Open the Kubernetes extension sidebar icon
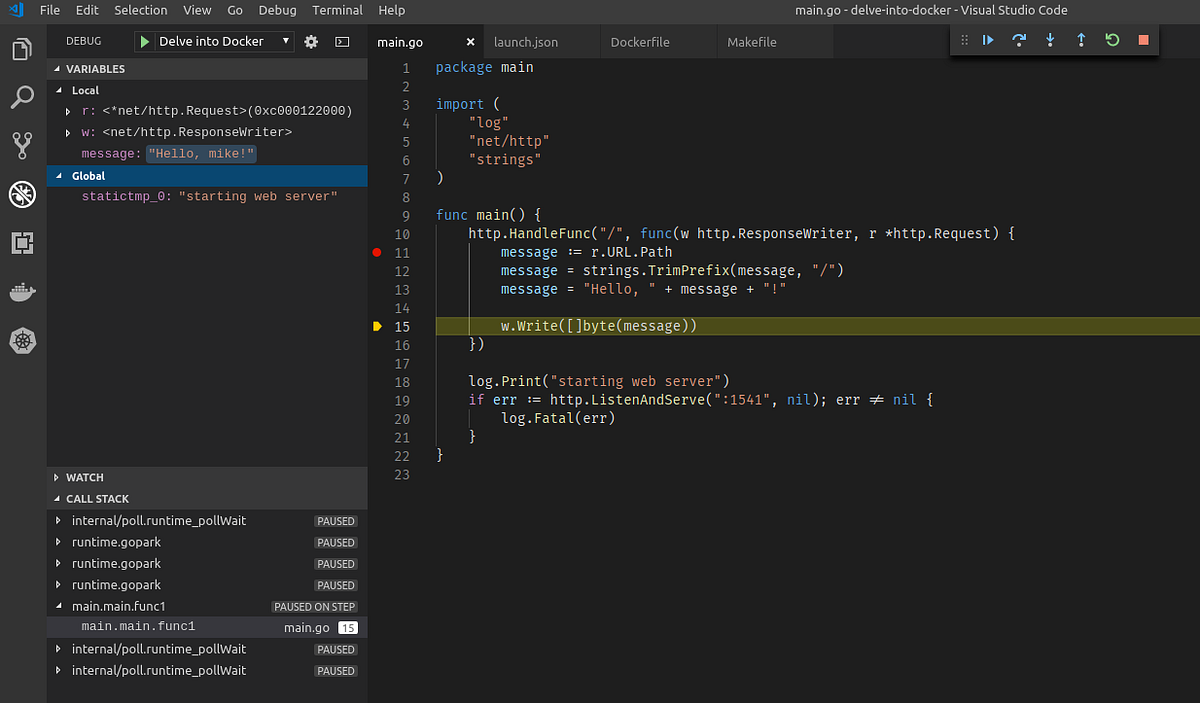1200x703 pixels. (x=22, y=340)
